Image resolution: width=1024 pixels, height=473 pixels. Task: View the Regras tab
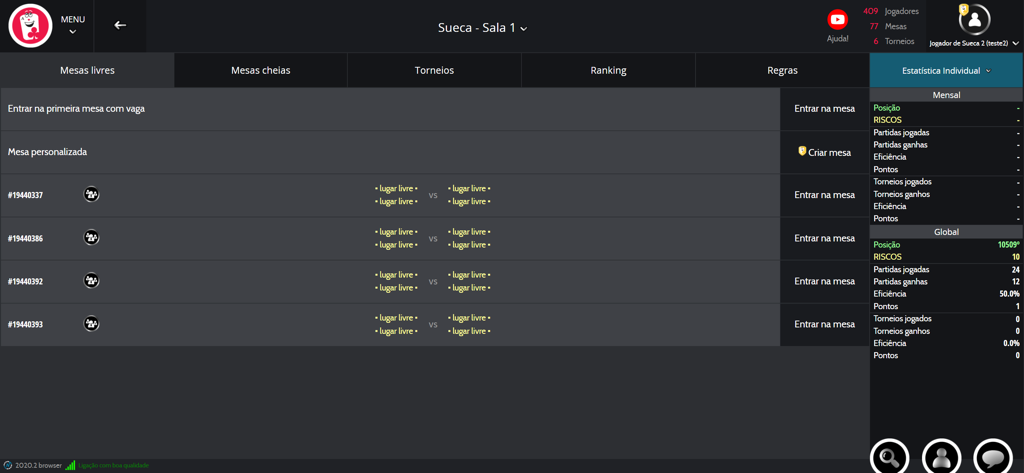coord(782,71)
